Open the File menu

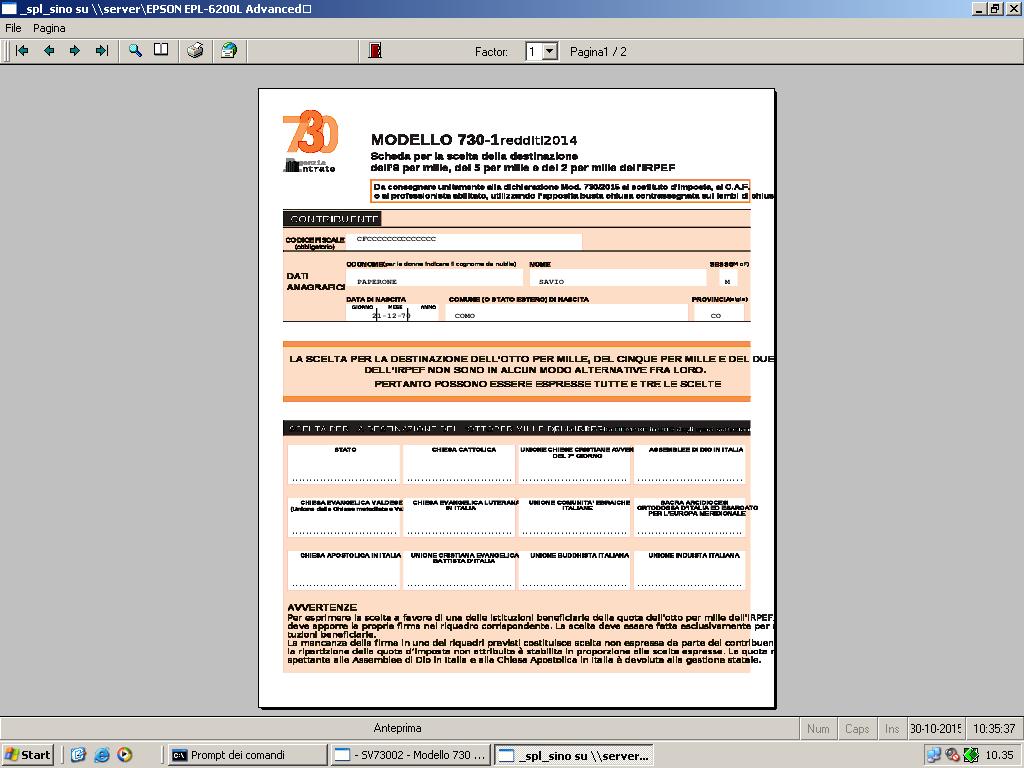coord(13,28)
